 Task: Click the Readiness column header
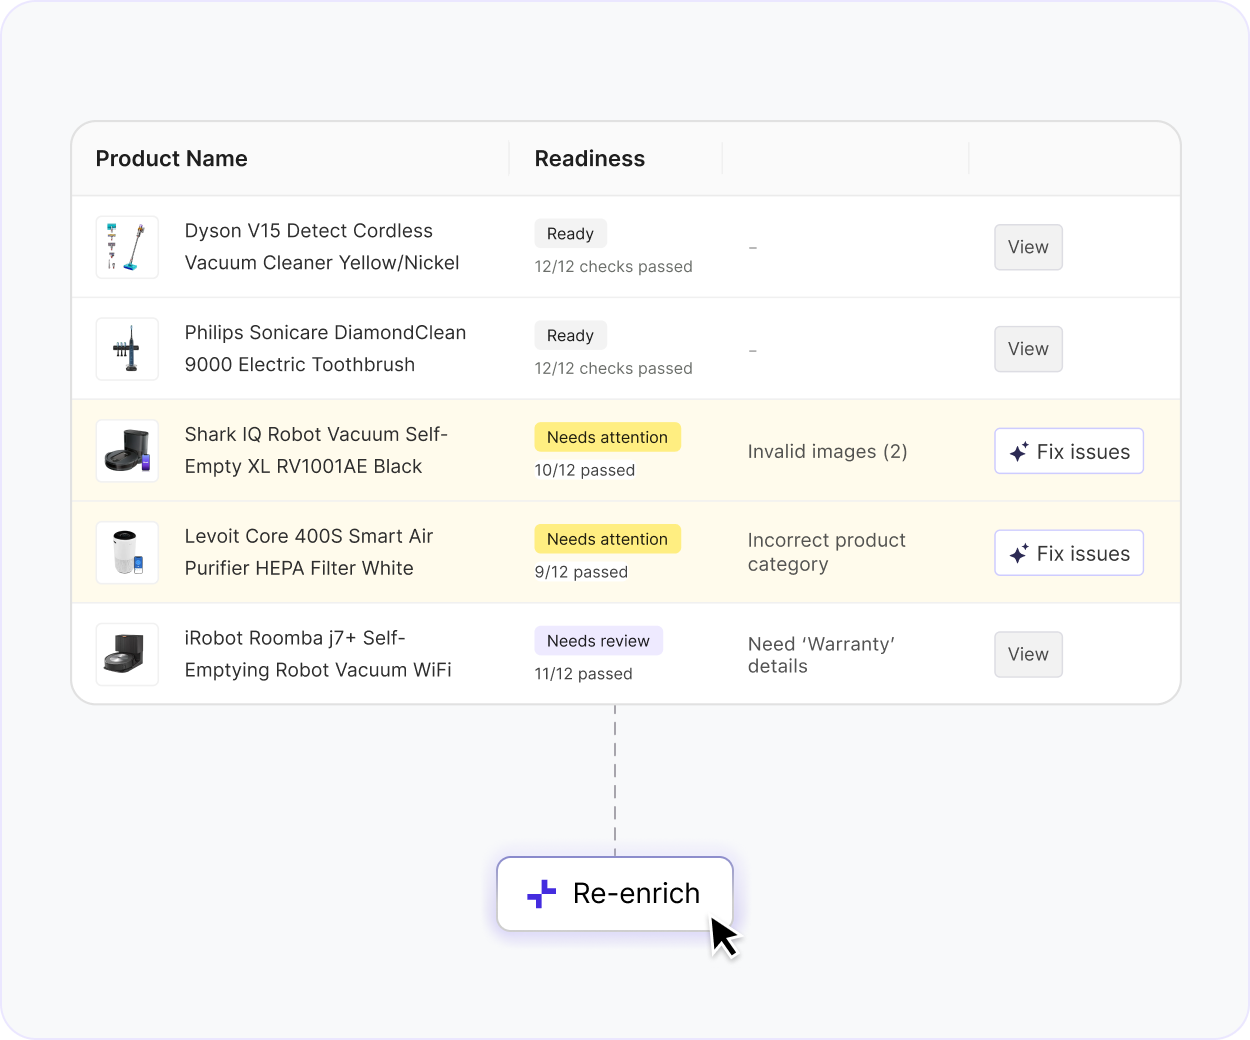pos(590,159)
